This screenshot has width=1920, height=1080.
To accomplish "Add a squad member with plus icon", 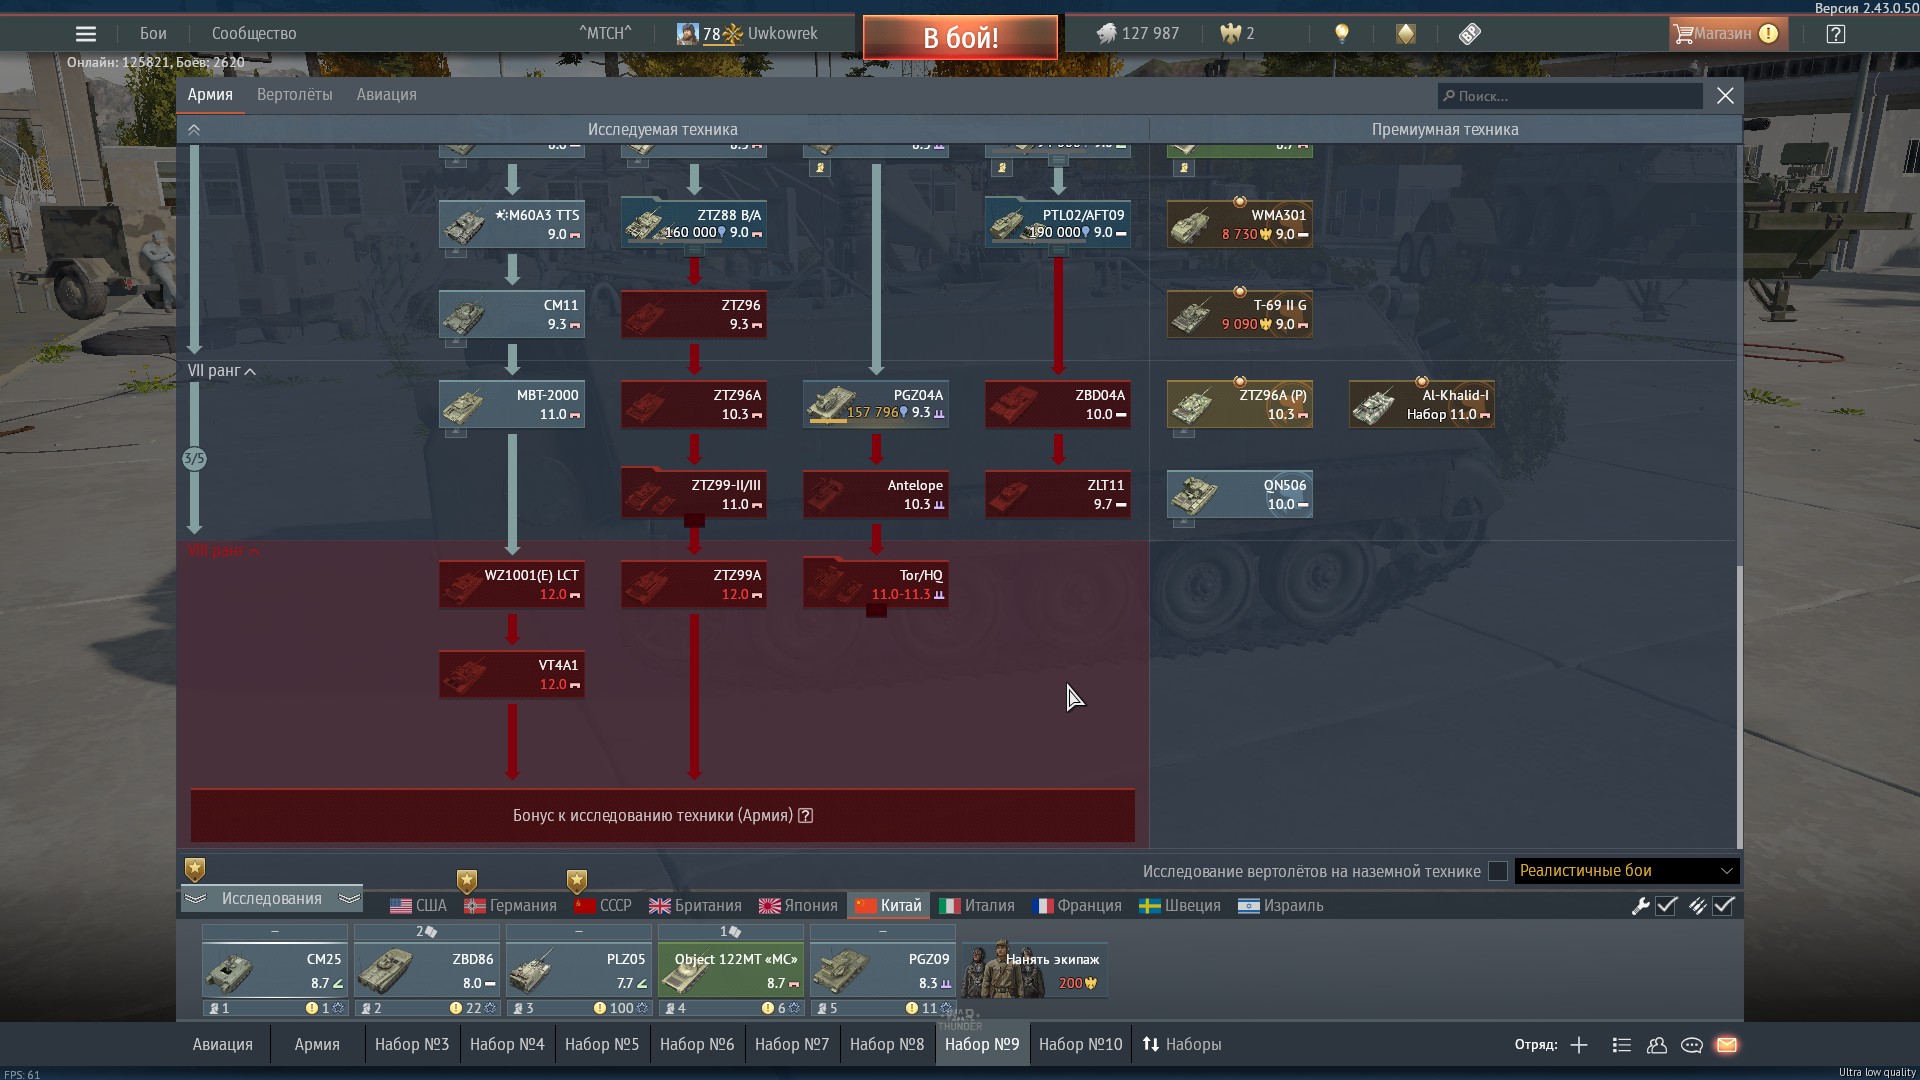I will pos(1579,1045).
